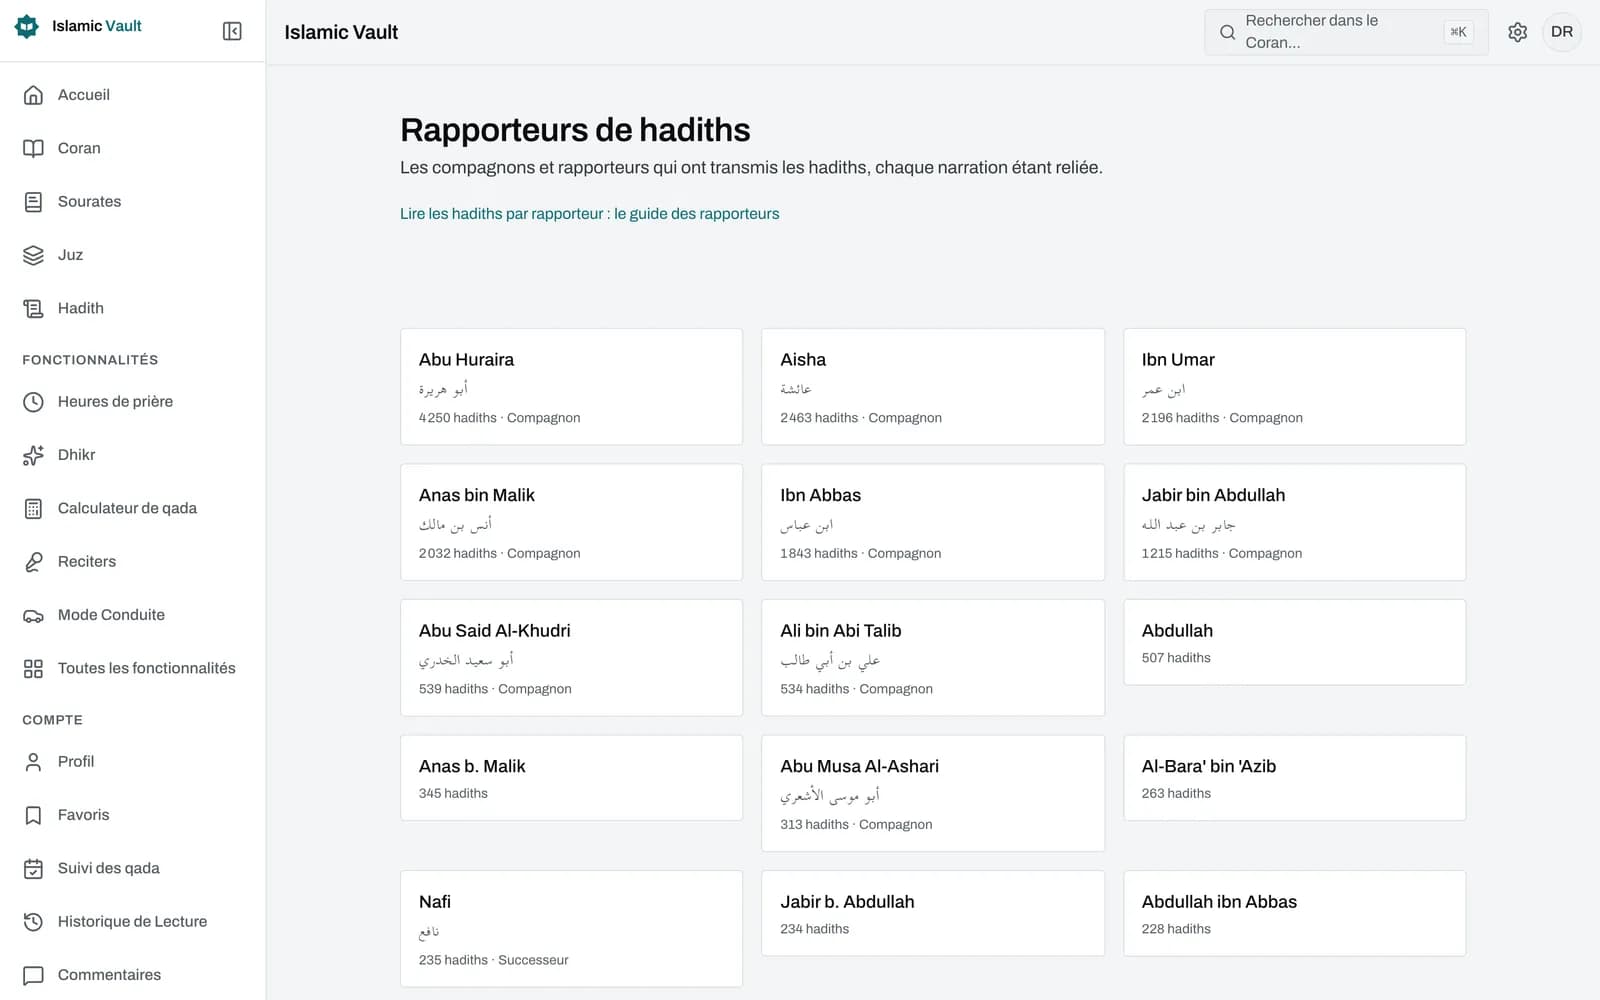Open the guide des rapporteurs link
The image size is (1600, 1000).
589,214
